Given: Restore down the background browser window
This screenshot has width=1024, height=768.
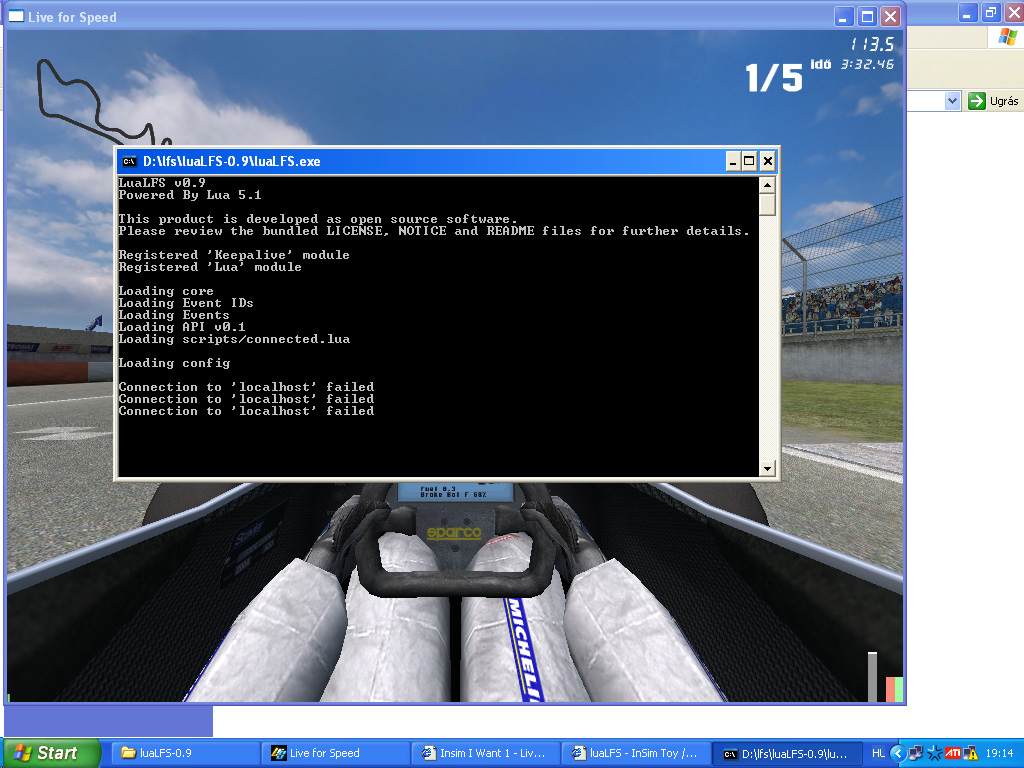Looking at the screenshot, I should coord(991,12).
